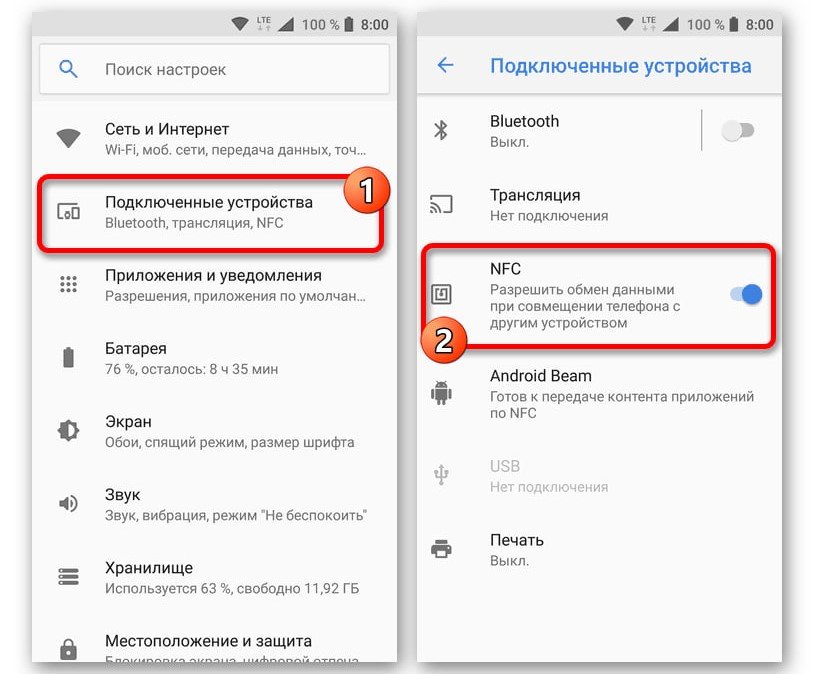Tap the Печать printer icon
The height and width of the screenshot is (674, 814).
[x=441, y=549]
